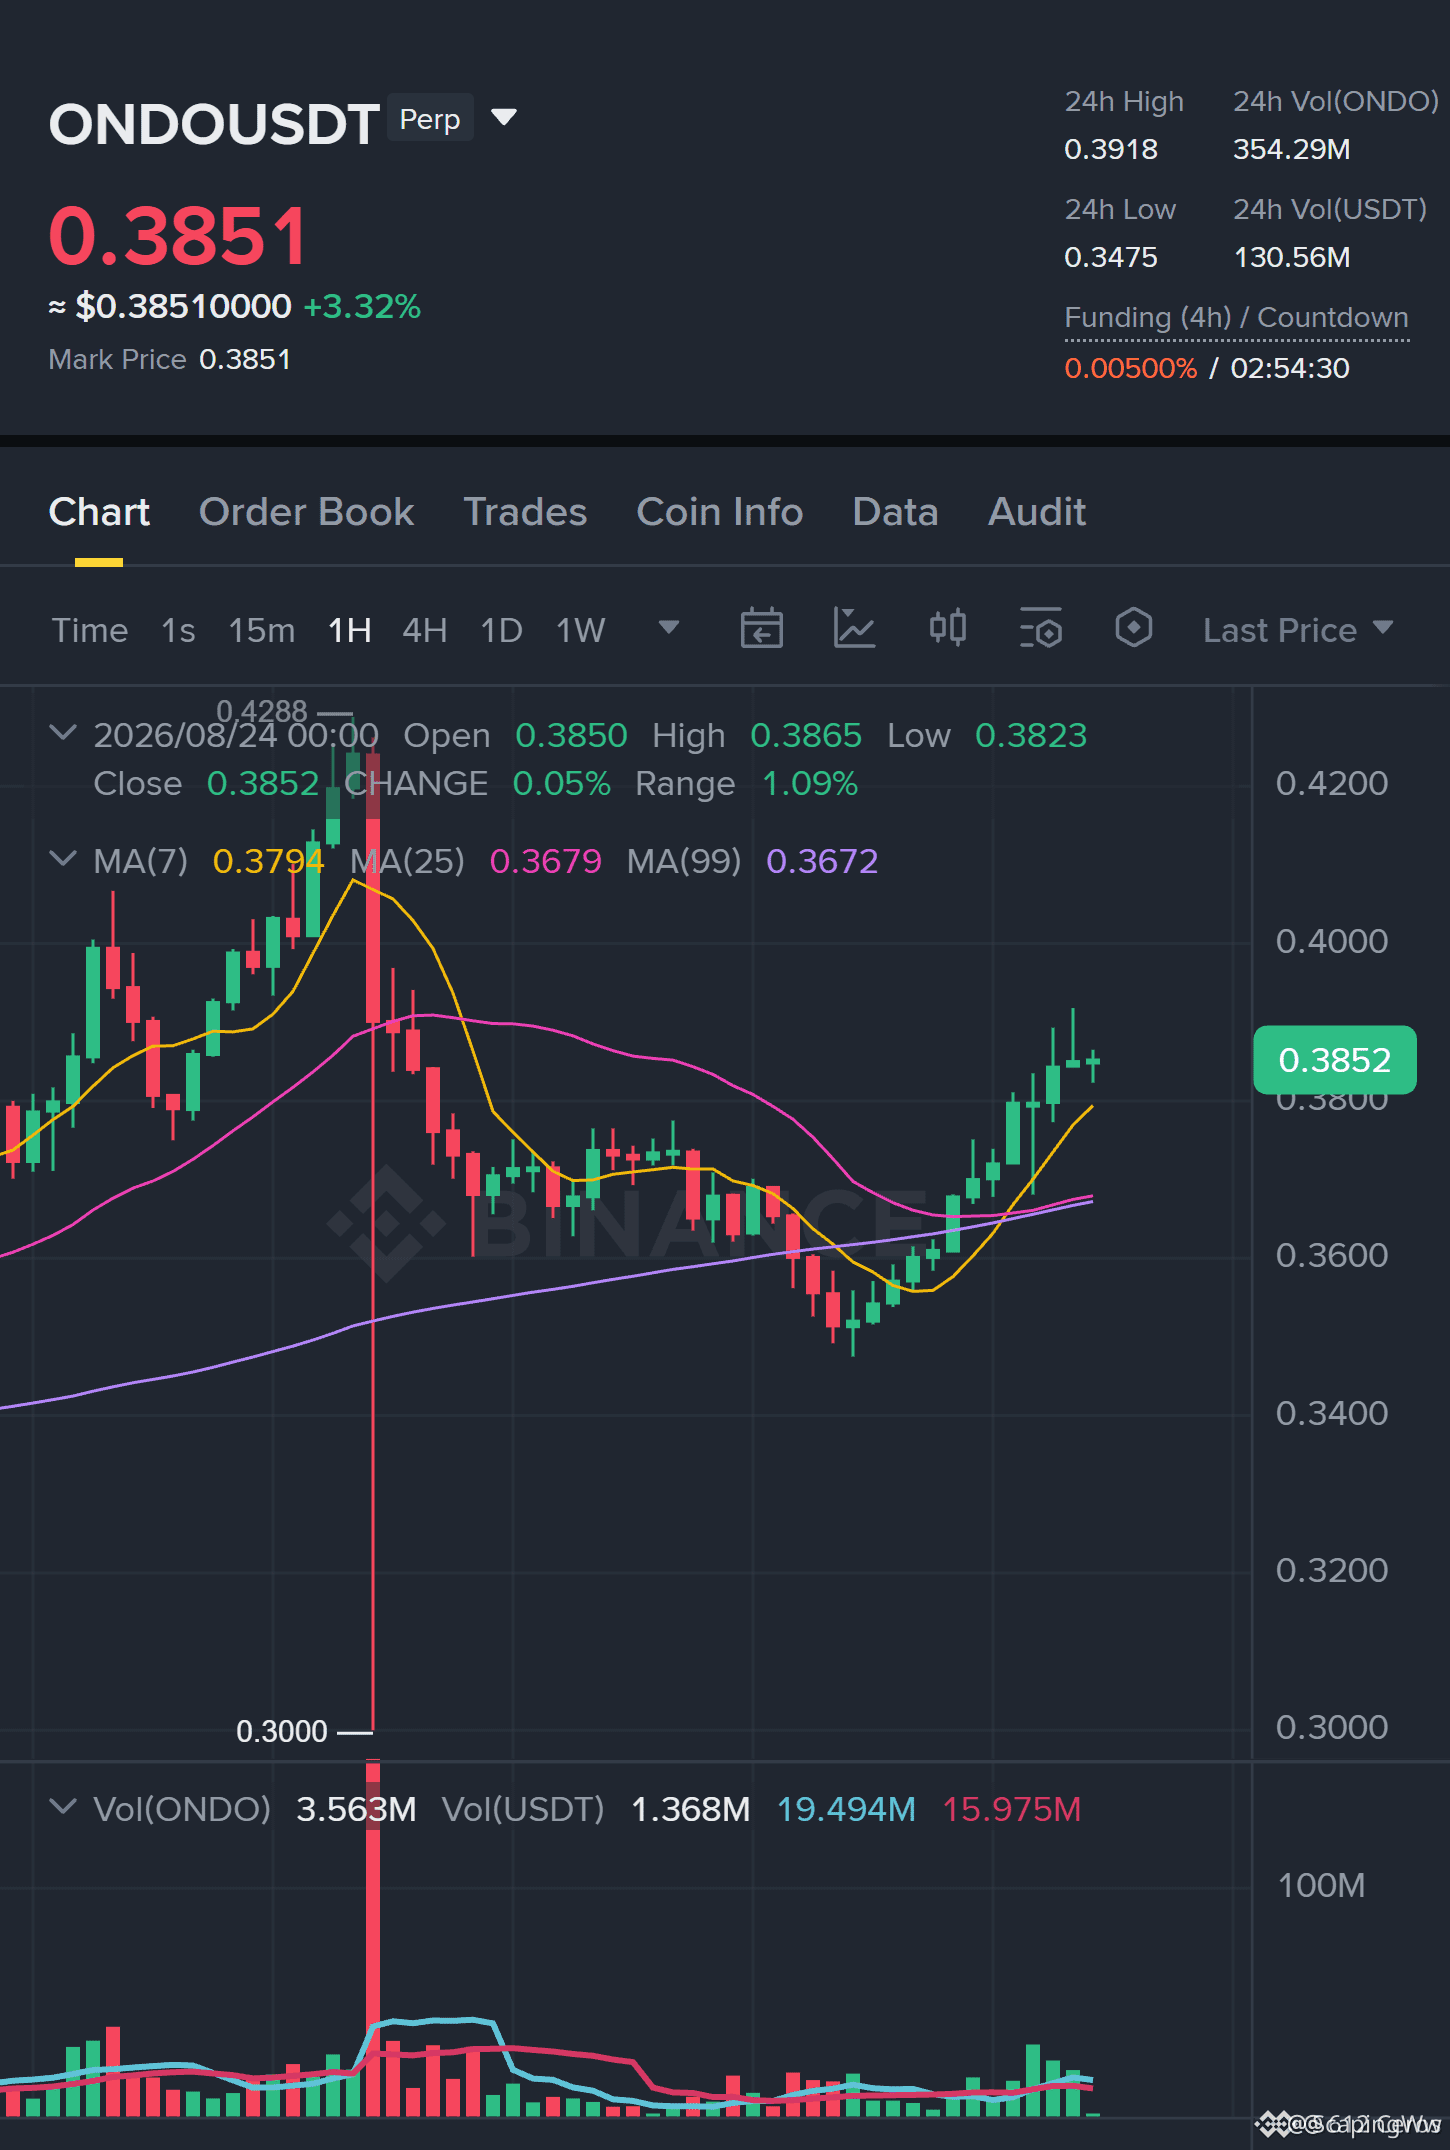Tap the 24h Vol(ONDO) 354.29M value
1450x2150 pixels.
click(1291, 149)
